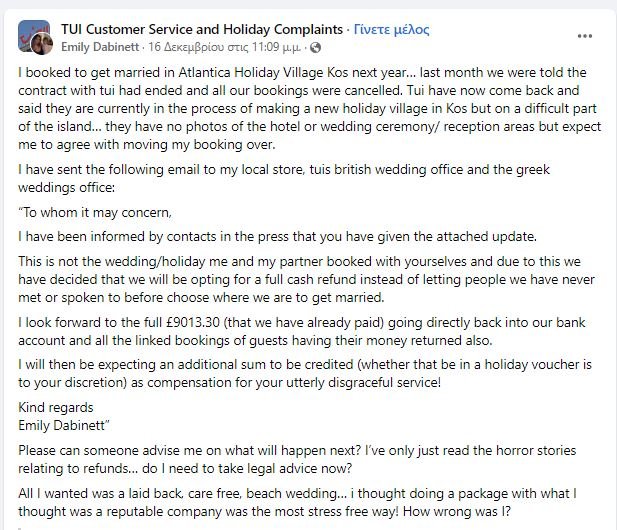This screenshot has height=530, width=617.
Task: Open the post options three-dot menu
Action: pyautogui.click(x=585, y=36)
